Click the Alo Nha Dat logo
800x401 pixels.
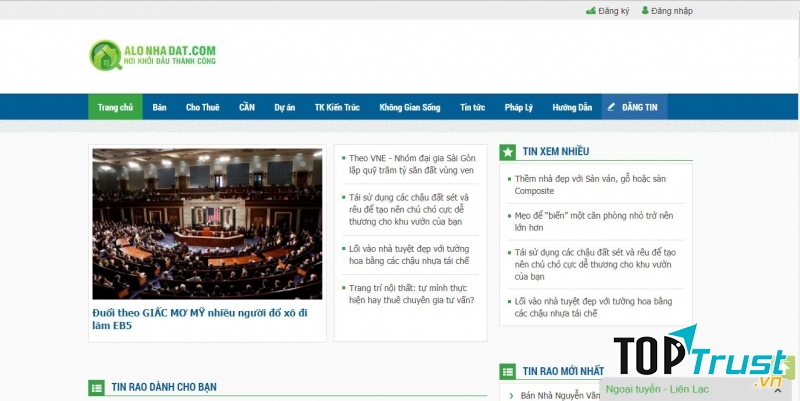152,54
